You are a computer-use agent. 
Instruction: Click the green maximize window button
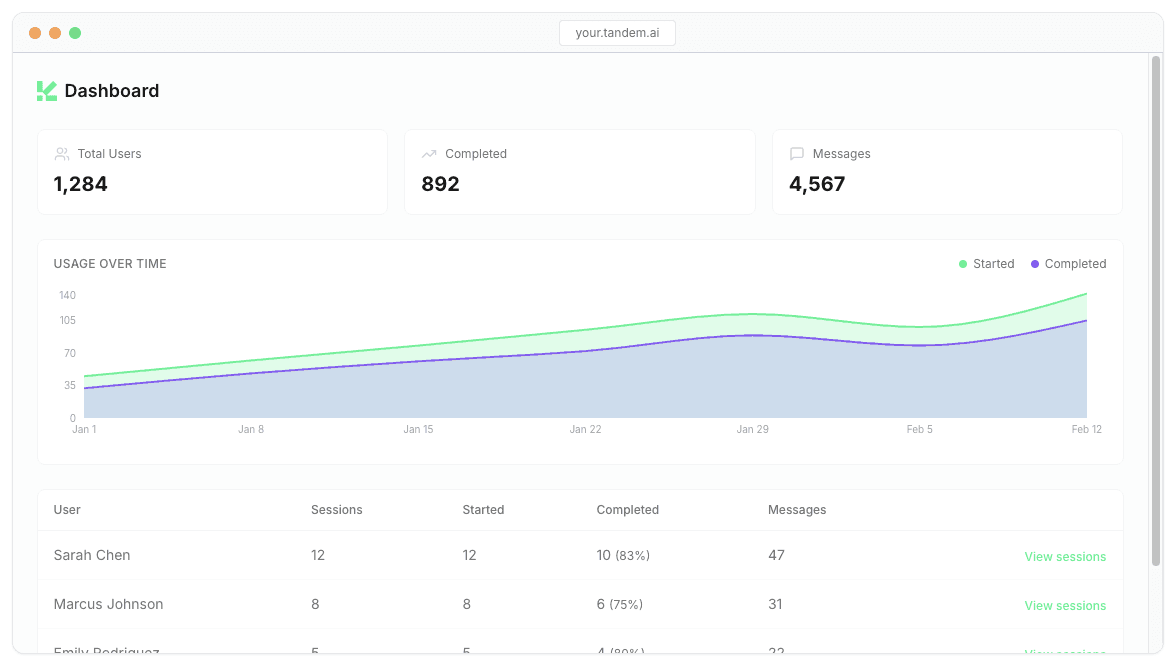(x=75, y=33)
